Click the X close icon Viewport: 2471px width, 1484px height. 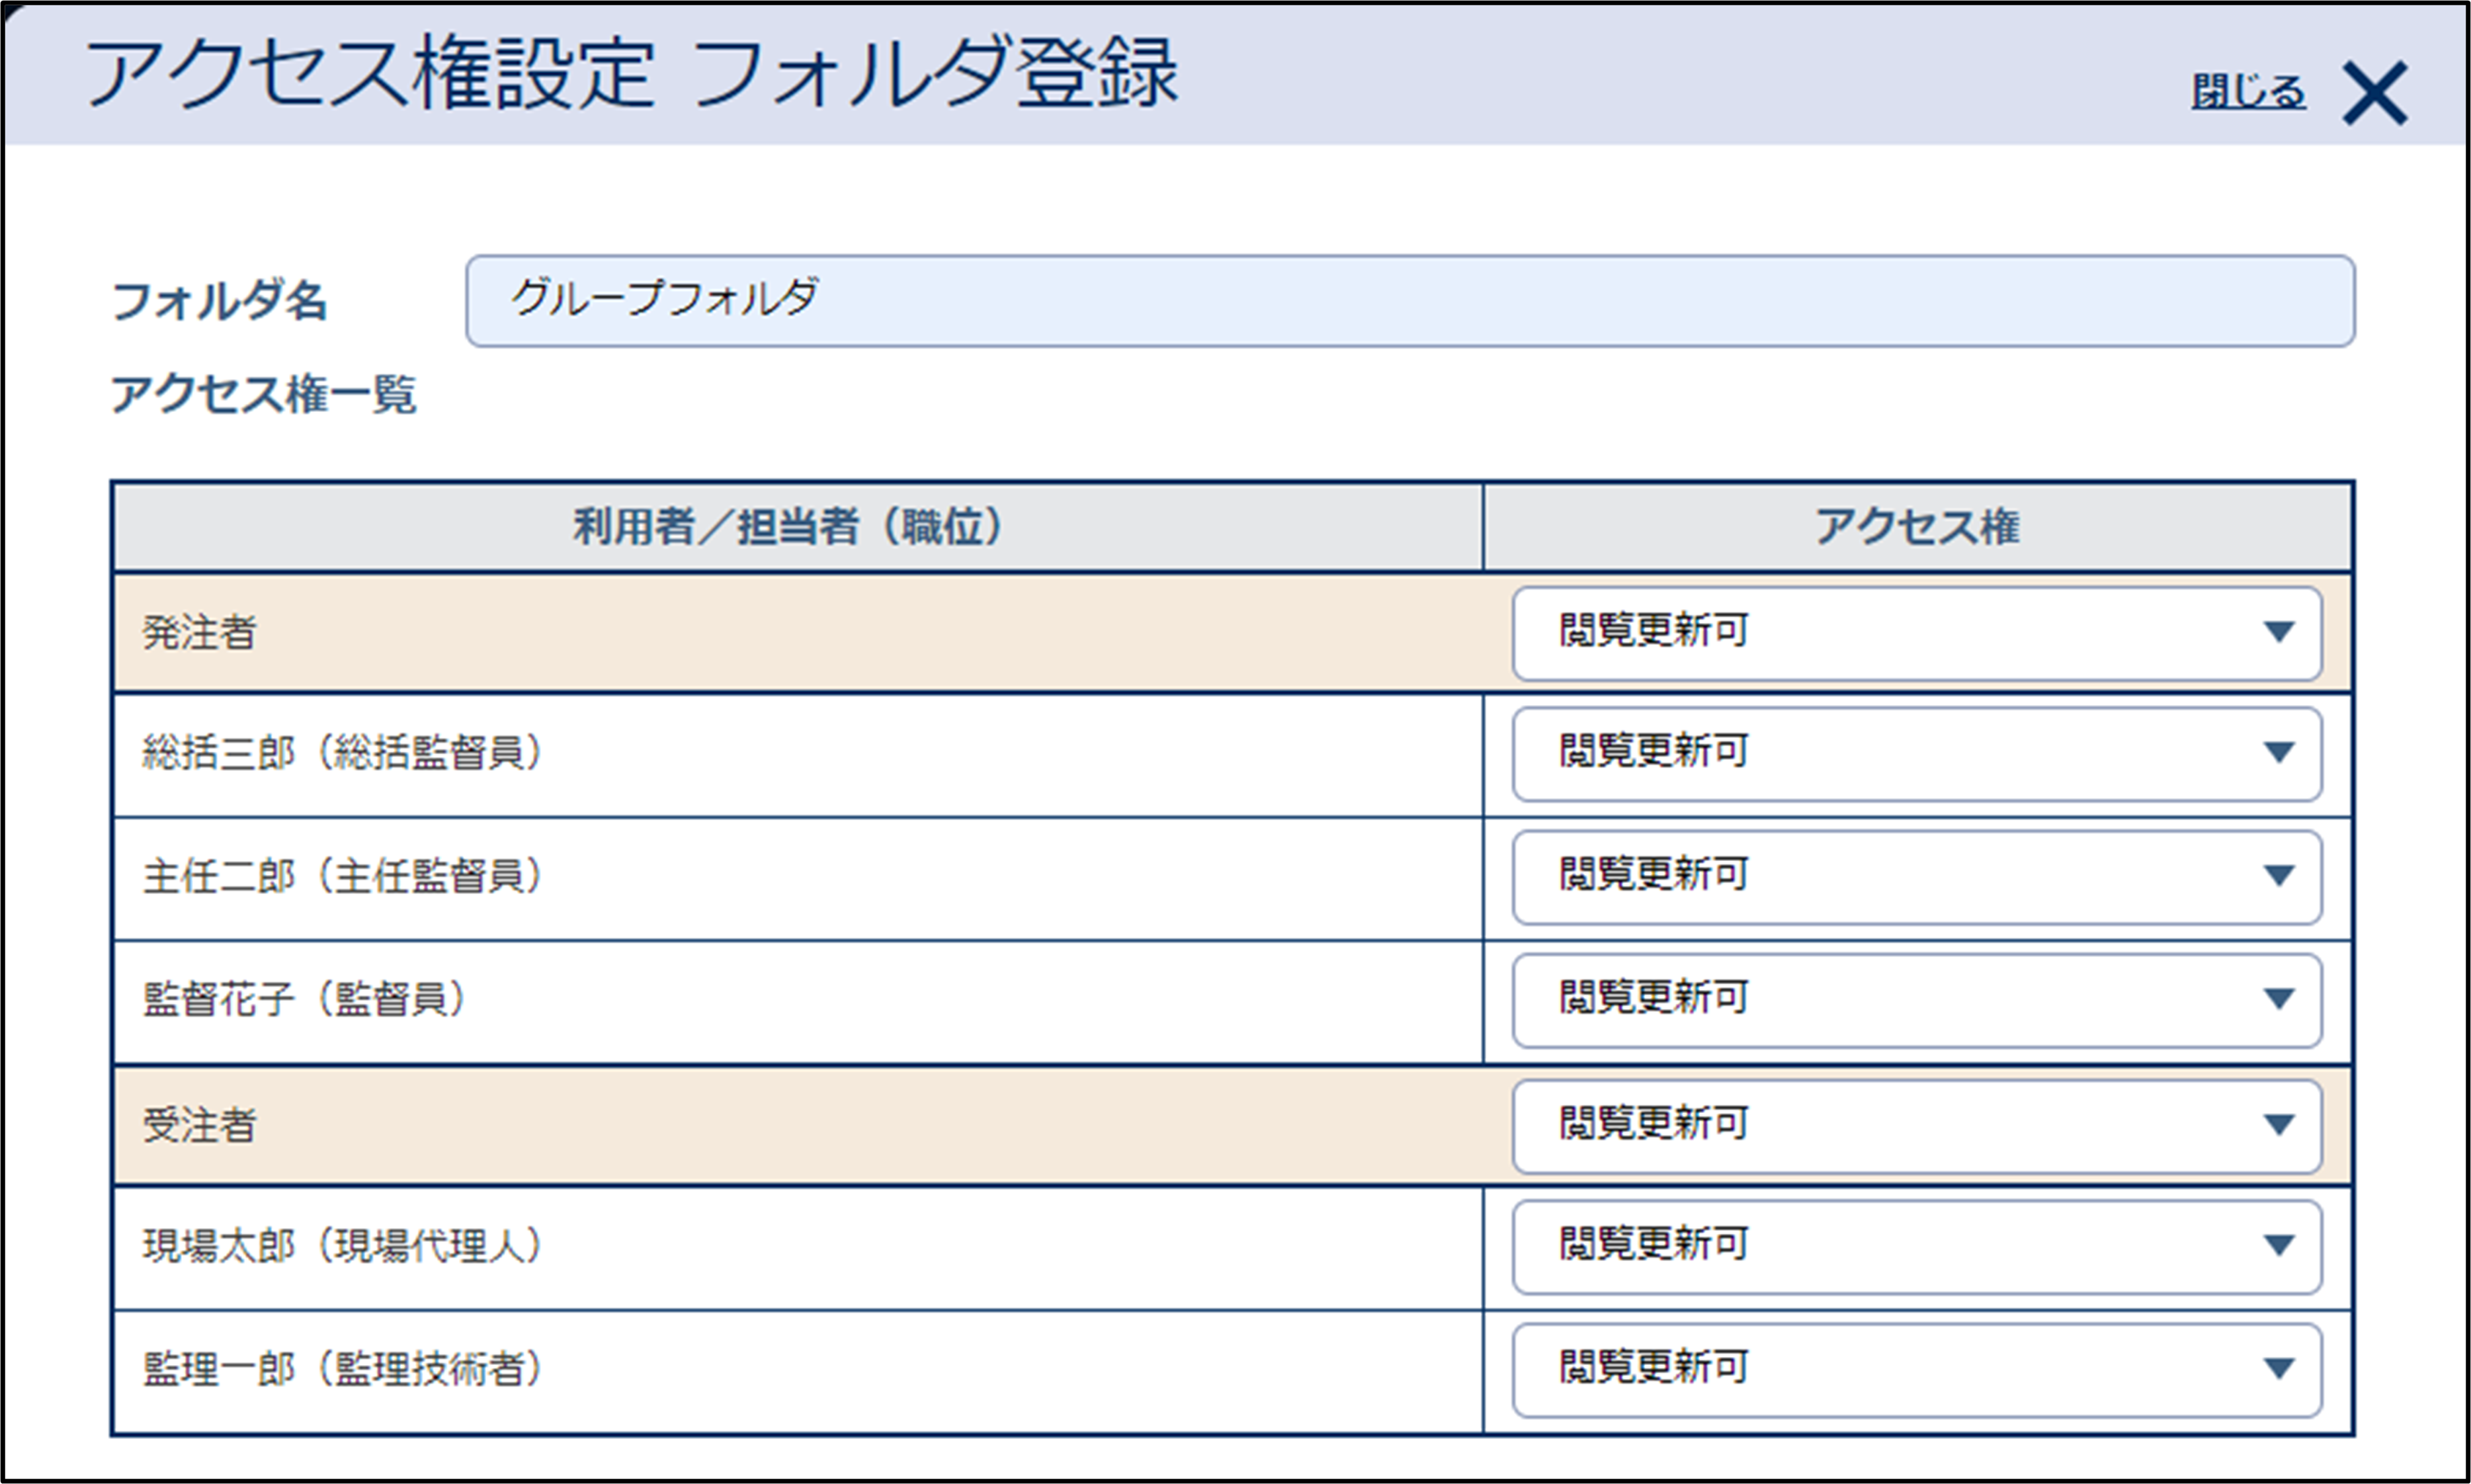2374,94
